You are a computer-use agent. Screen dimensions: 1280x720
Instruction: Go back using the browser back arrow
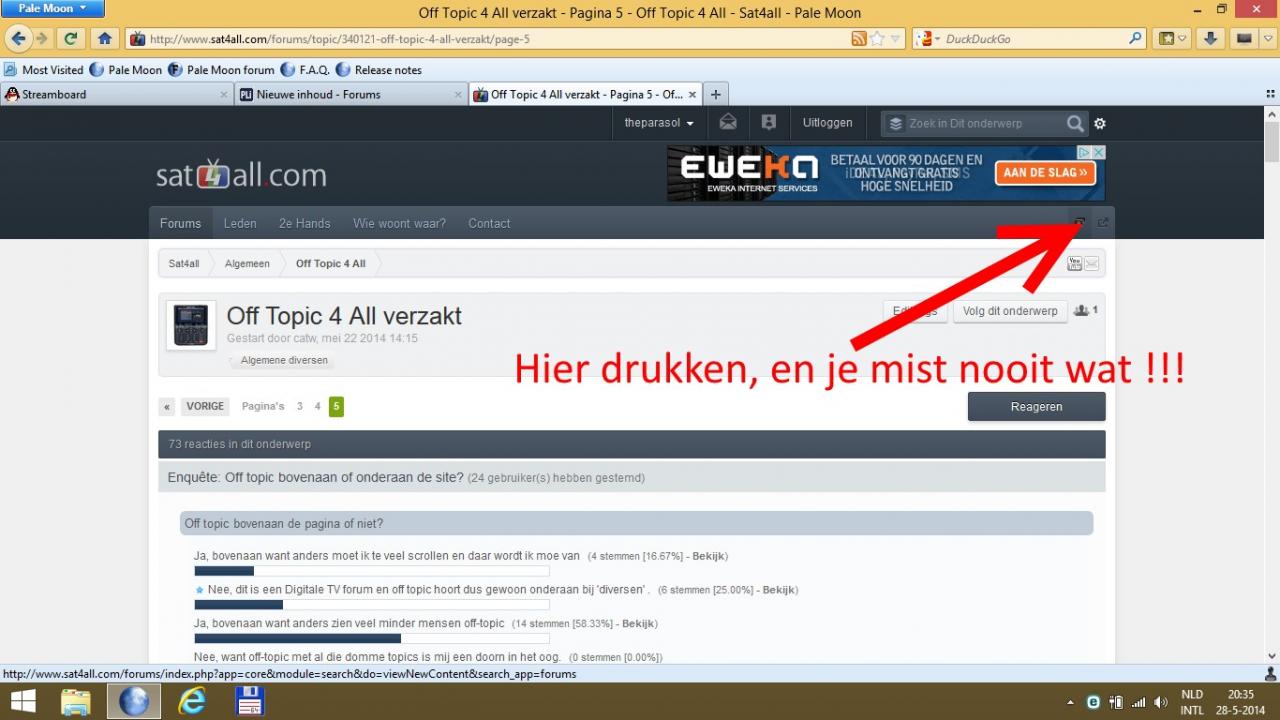pyautogui.click(x=17, y=39)
